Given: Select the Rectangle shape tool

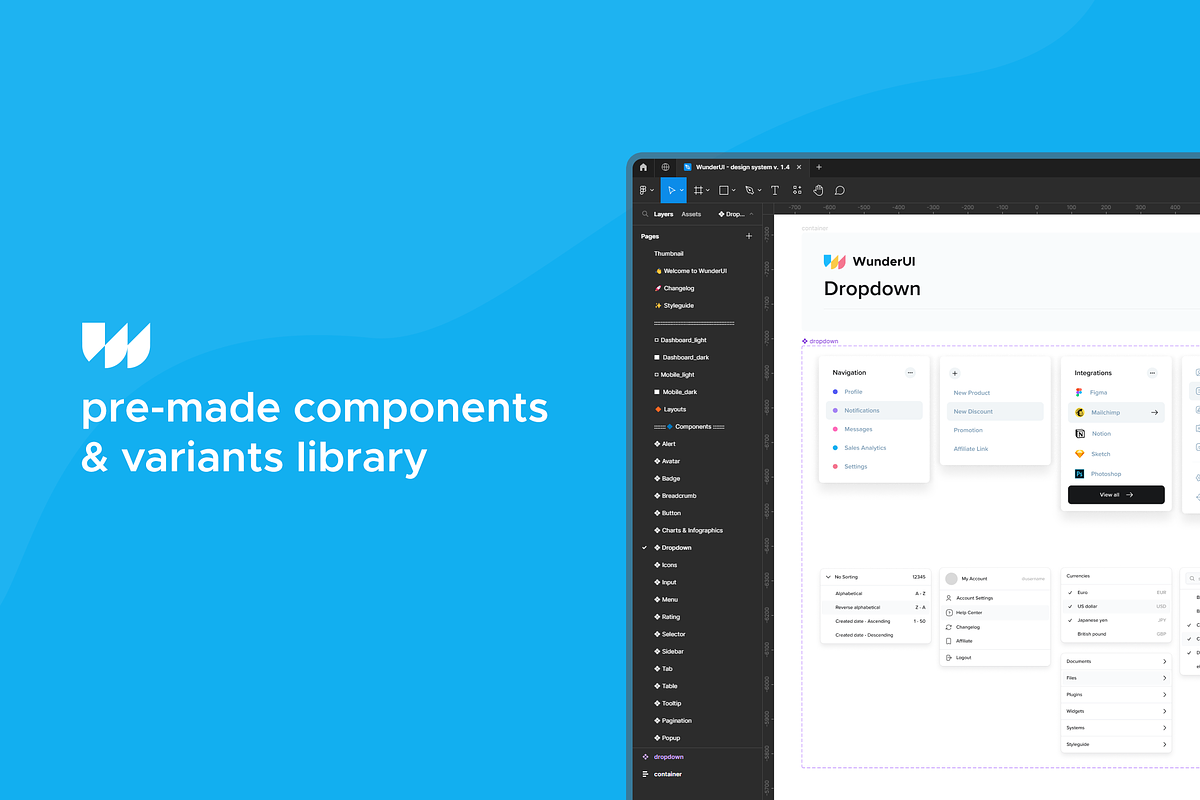Looking at the screenshot, I should click(724, 190).
